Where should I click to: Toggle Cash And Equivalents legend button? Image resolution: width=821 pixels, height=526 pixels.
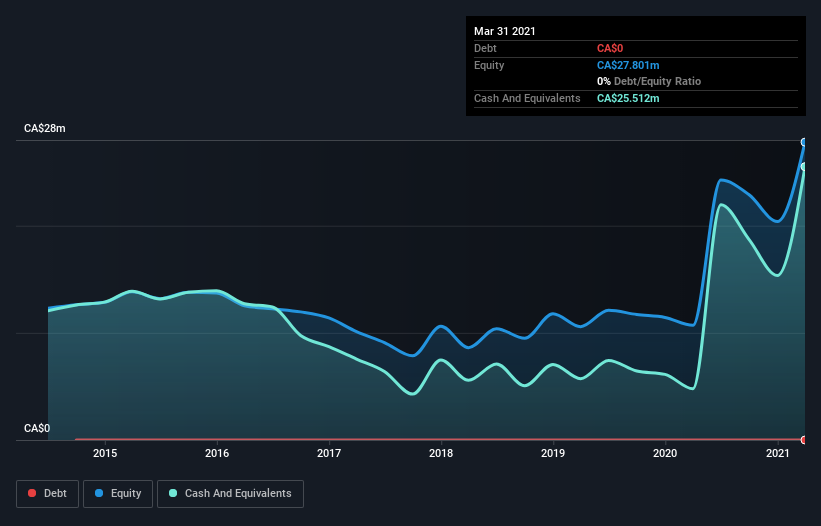tap(230, 494)
